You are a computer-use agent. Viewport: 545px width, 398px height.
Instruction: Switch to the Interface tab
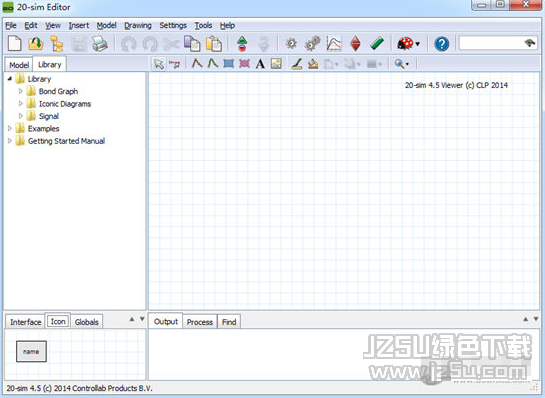[25, 322]
